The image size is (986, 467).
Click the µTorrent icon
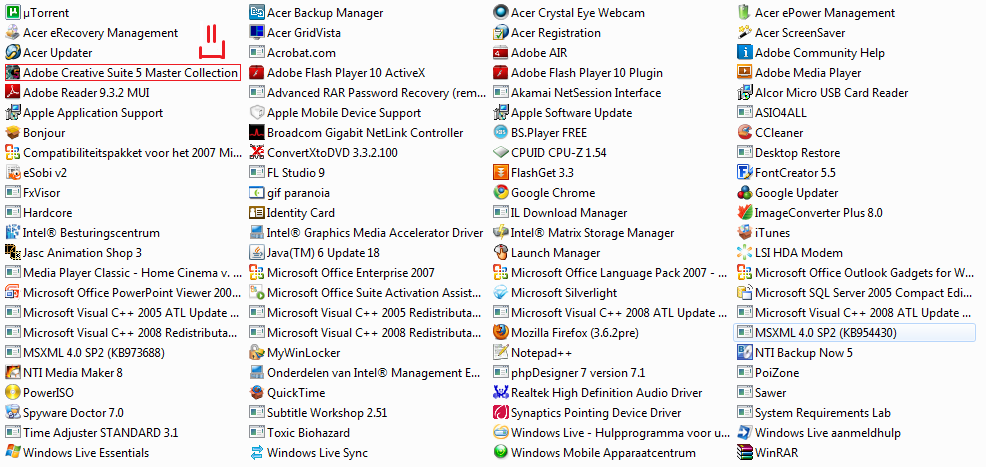coord(12,12)
